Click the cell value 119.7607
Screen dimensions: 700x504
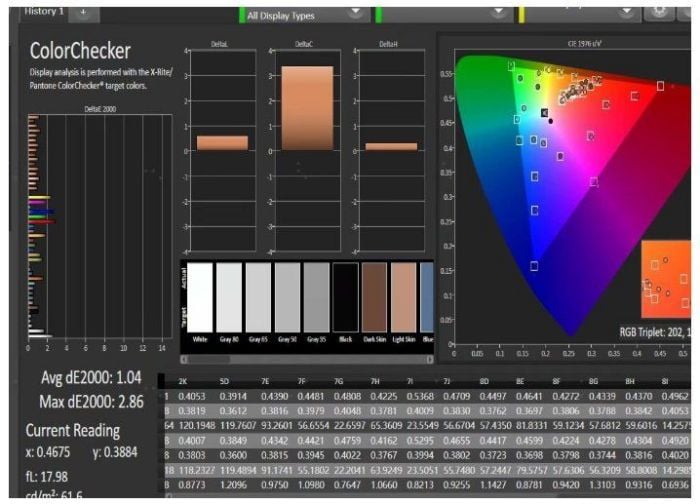pos(238,425)
